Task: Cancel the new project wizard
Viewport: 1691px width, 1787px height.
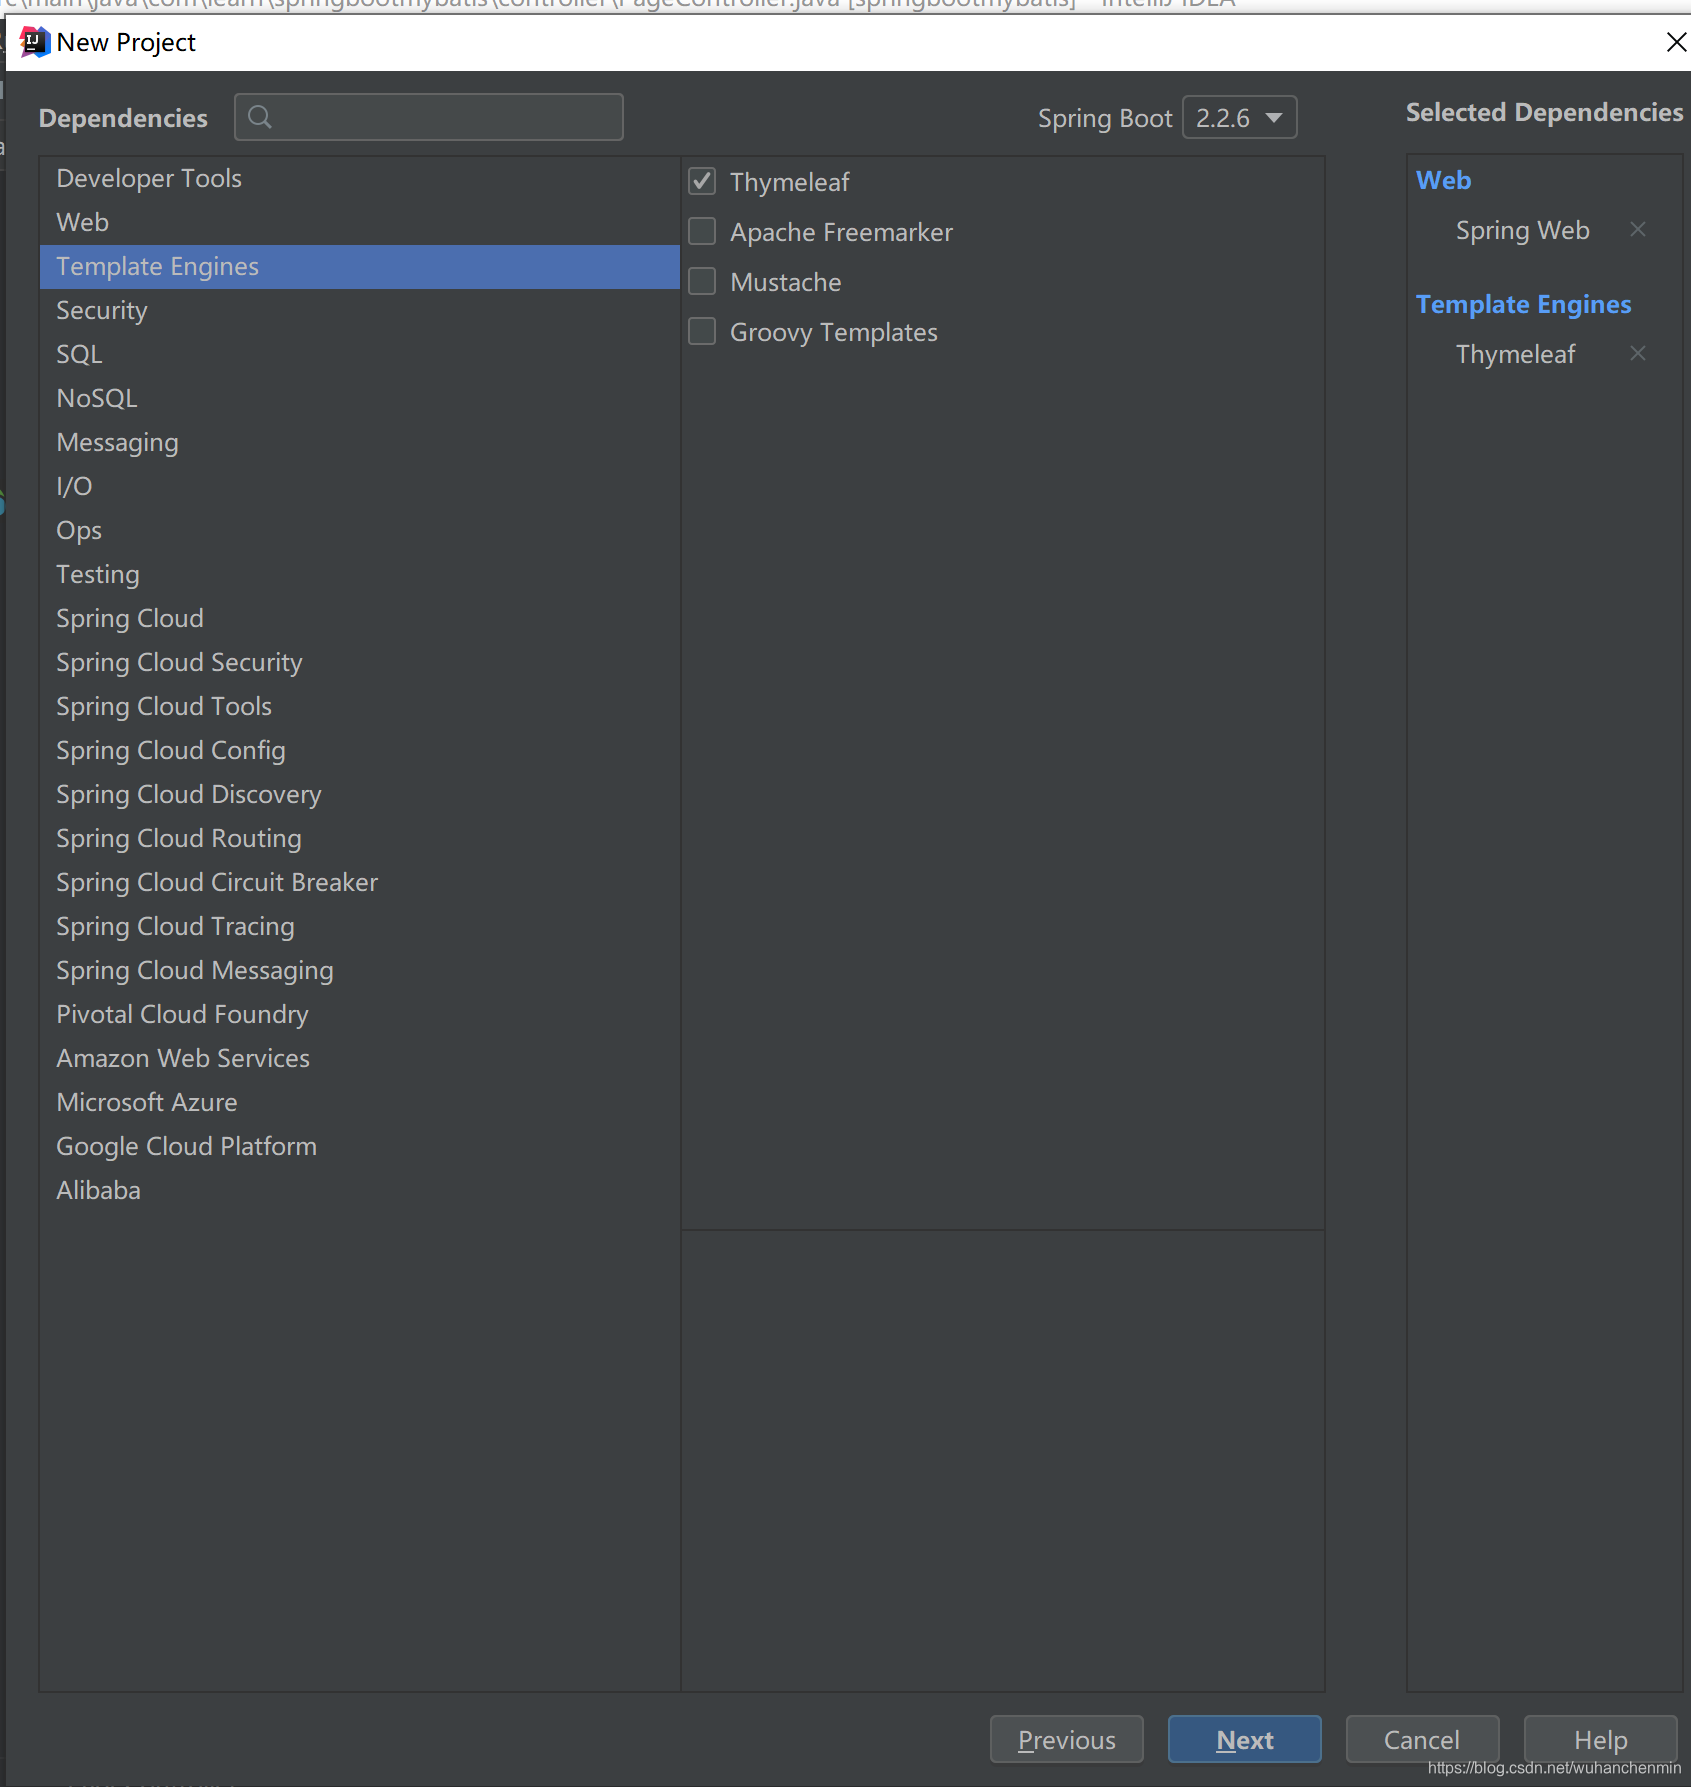Action: click(x=1422, y=1740)
